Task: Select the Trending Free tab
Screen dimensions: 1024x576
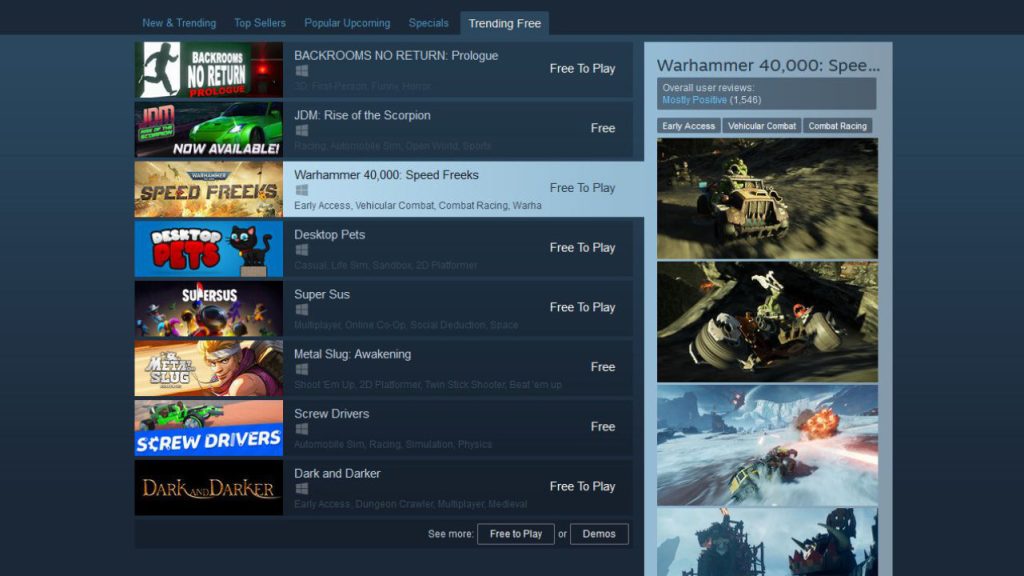Action: point(504,23)
